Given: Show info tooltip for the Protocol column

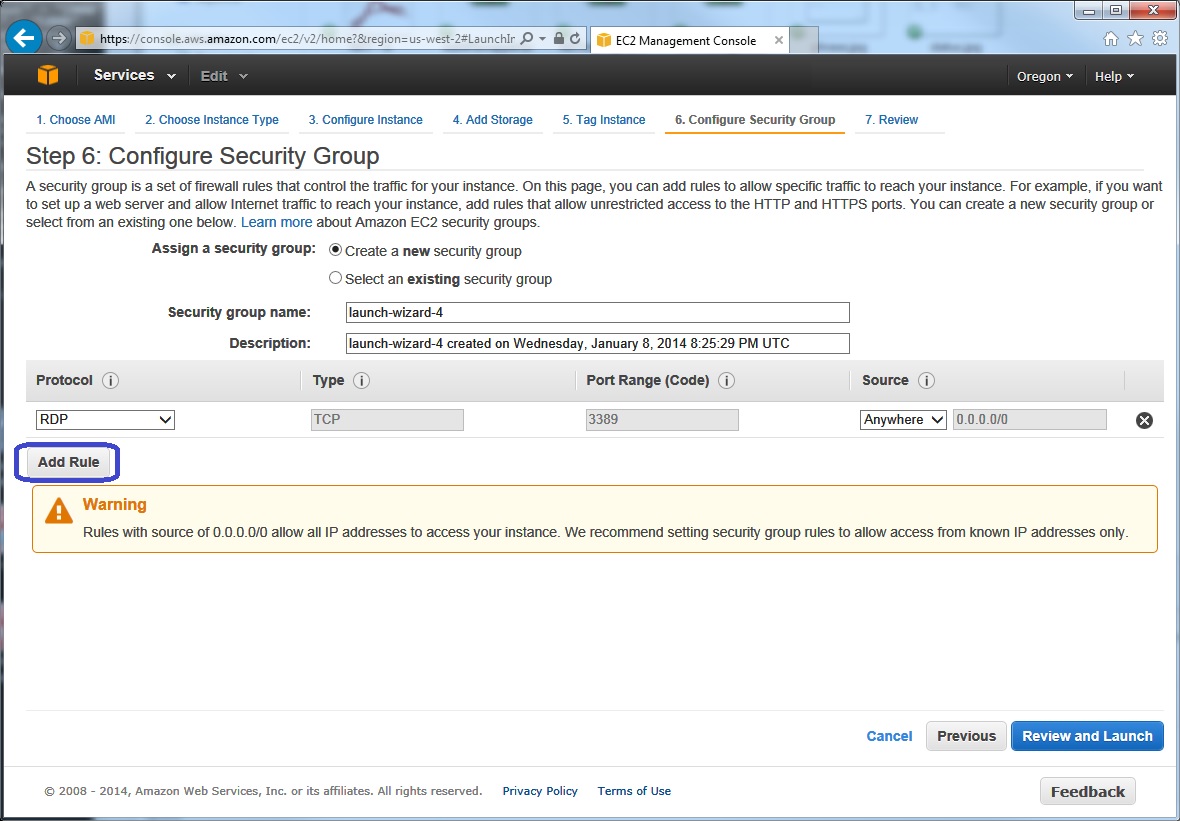Looking at the screenshot, I should 110,381.
